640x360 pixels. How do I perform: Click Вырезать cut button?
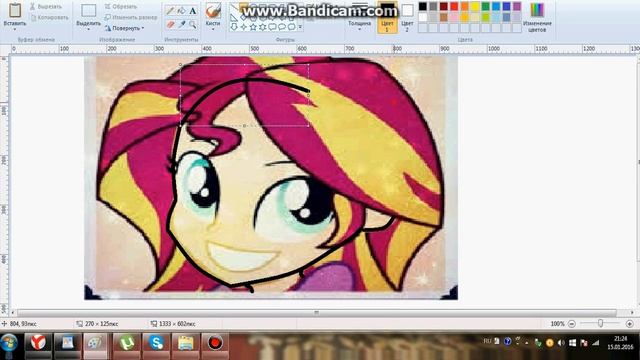46,7
